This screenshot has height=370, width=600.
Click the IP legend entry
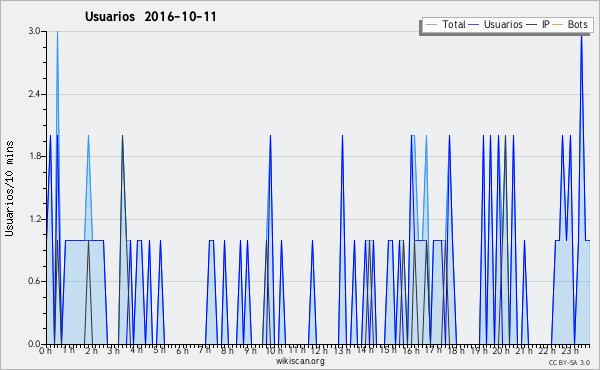click(x=546, y=24)
